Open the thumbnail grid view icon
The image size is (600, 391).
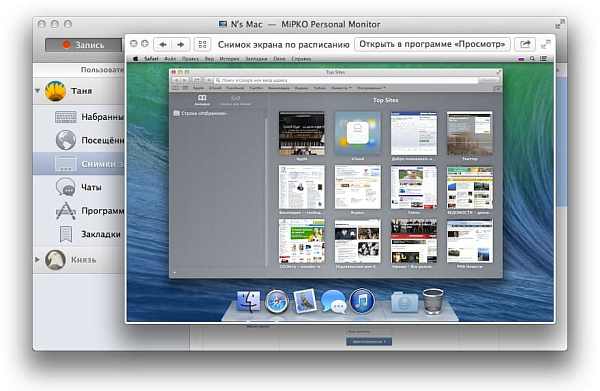click(x=202, y=44)
